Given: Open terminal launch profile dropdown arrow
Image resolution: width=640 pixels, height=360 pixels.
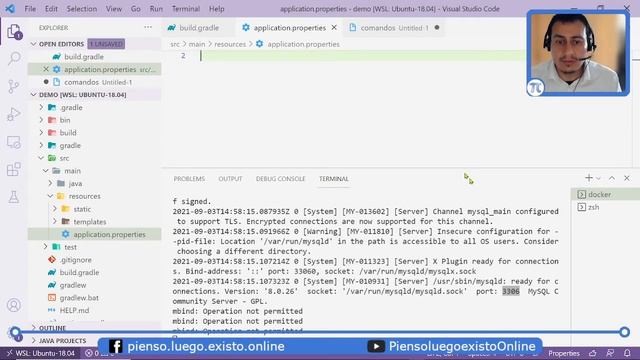Looking at the screenshot, I should [x=598, y=178].
